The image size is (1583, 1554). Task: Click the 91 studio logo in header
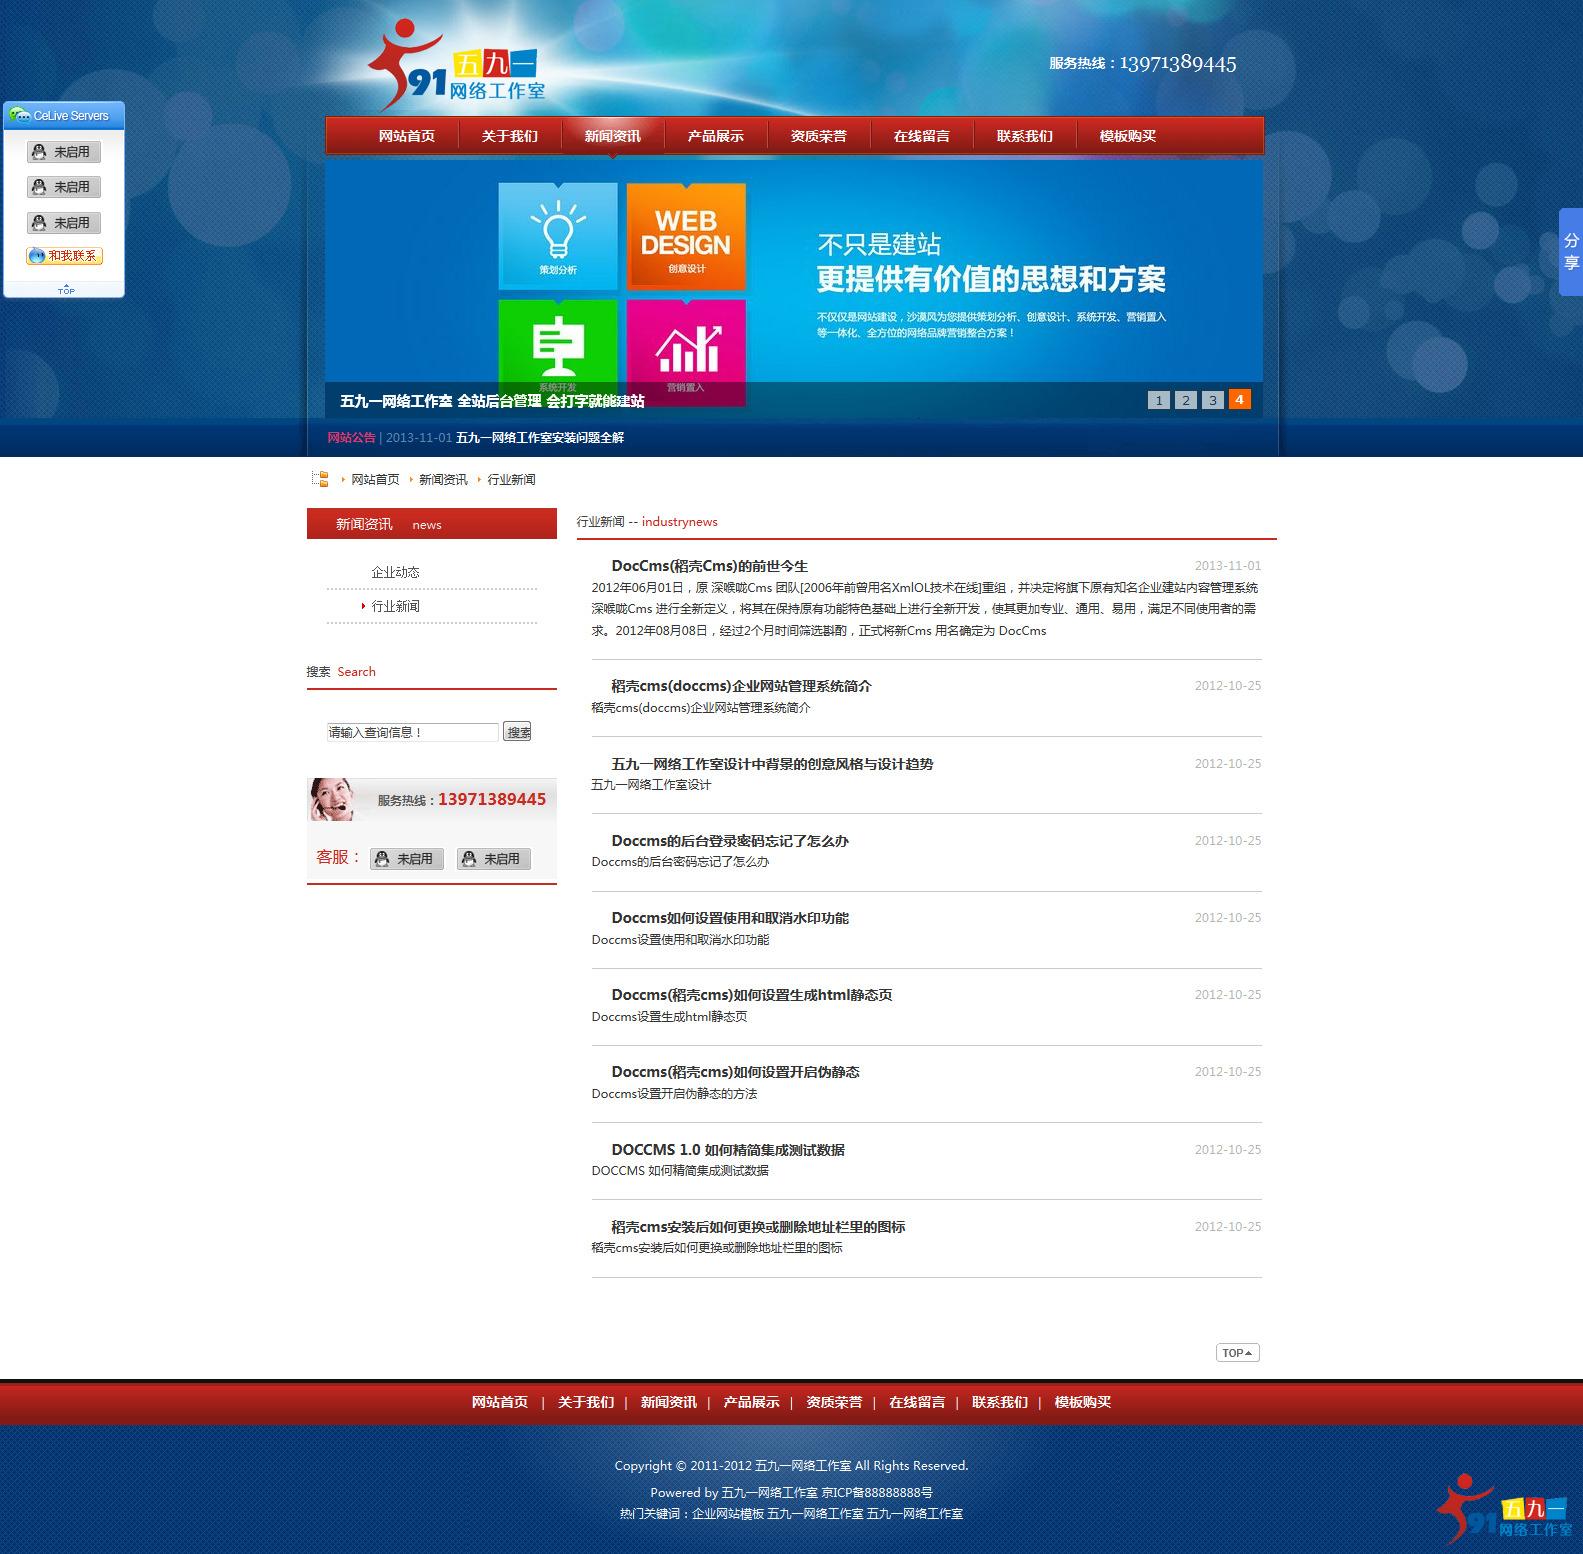[x=458, y=68]
